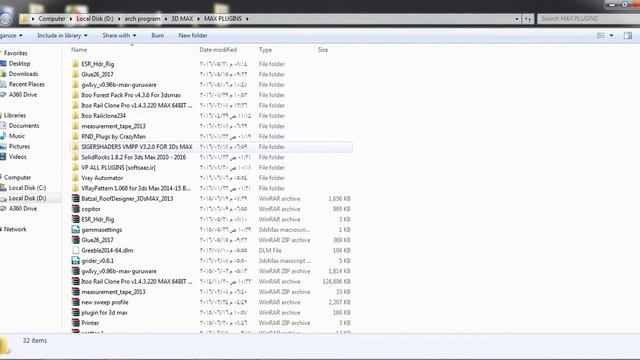Select new sweep profile archive icon
The height and width of the screenshot is (360, 640).
pos(76,302)
